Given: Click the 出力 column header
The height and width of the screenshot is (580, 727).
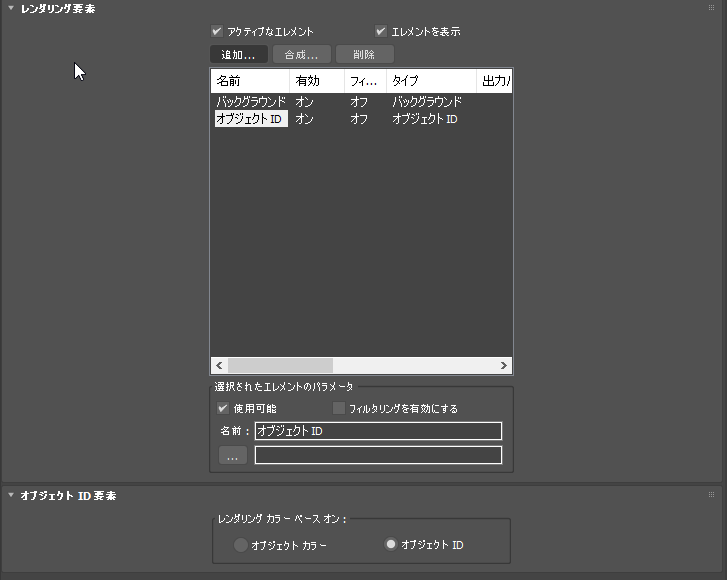Looking at the screenshot, I should tap(495, 81).
